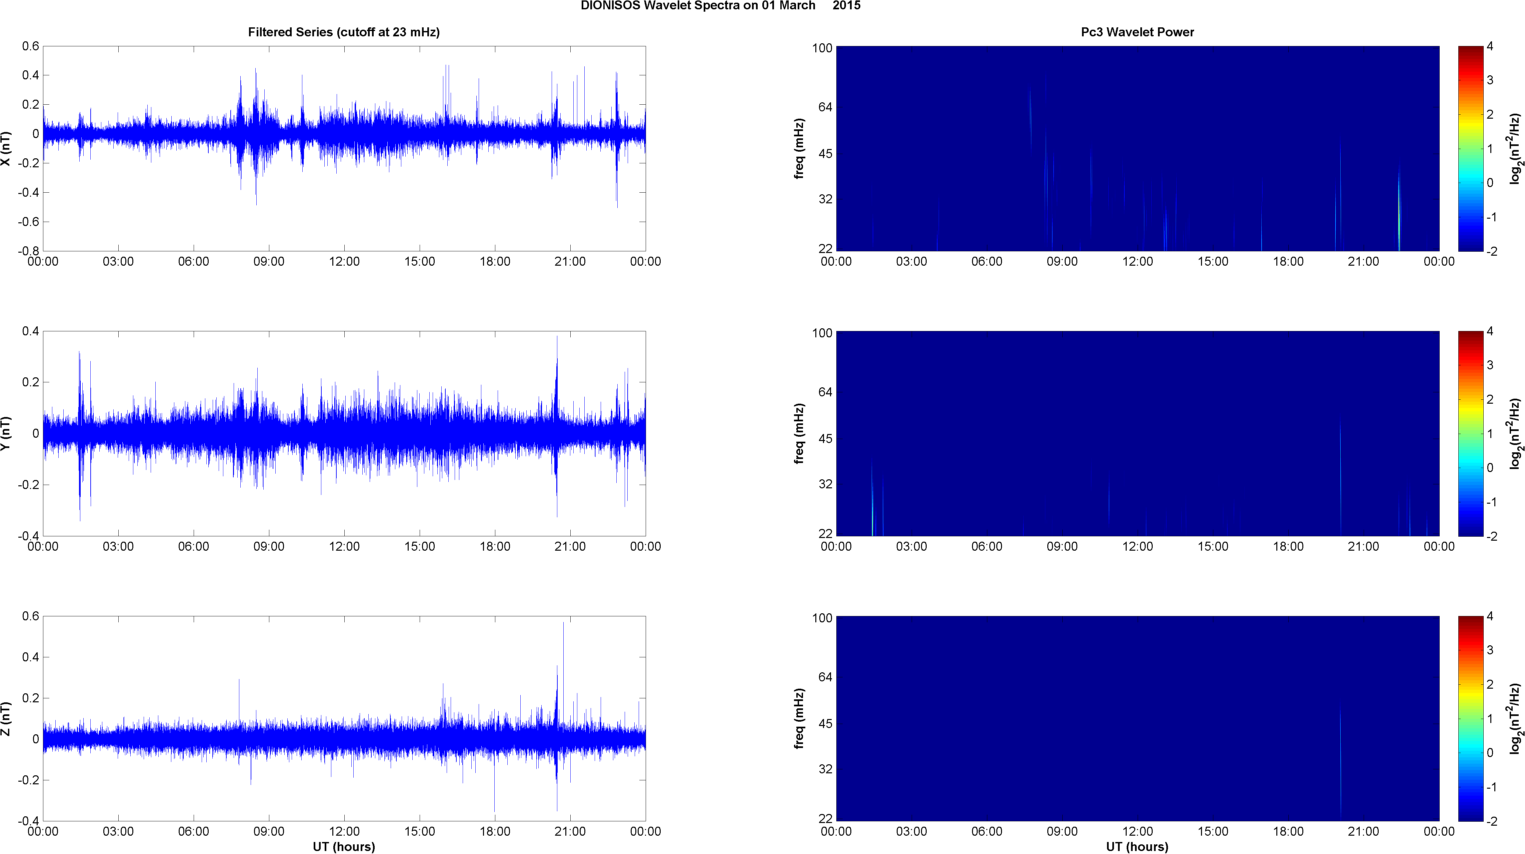
Task: Click the 'X (nT)' axis label
Action: (7, 148)
